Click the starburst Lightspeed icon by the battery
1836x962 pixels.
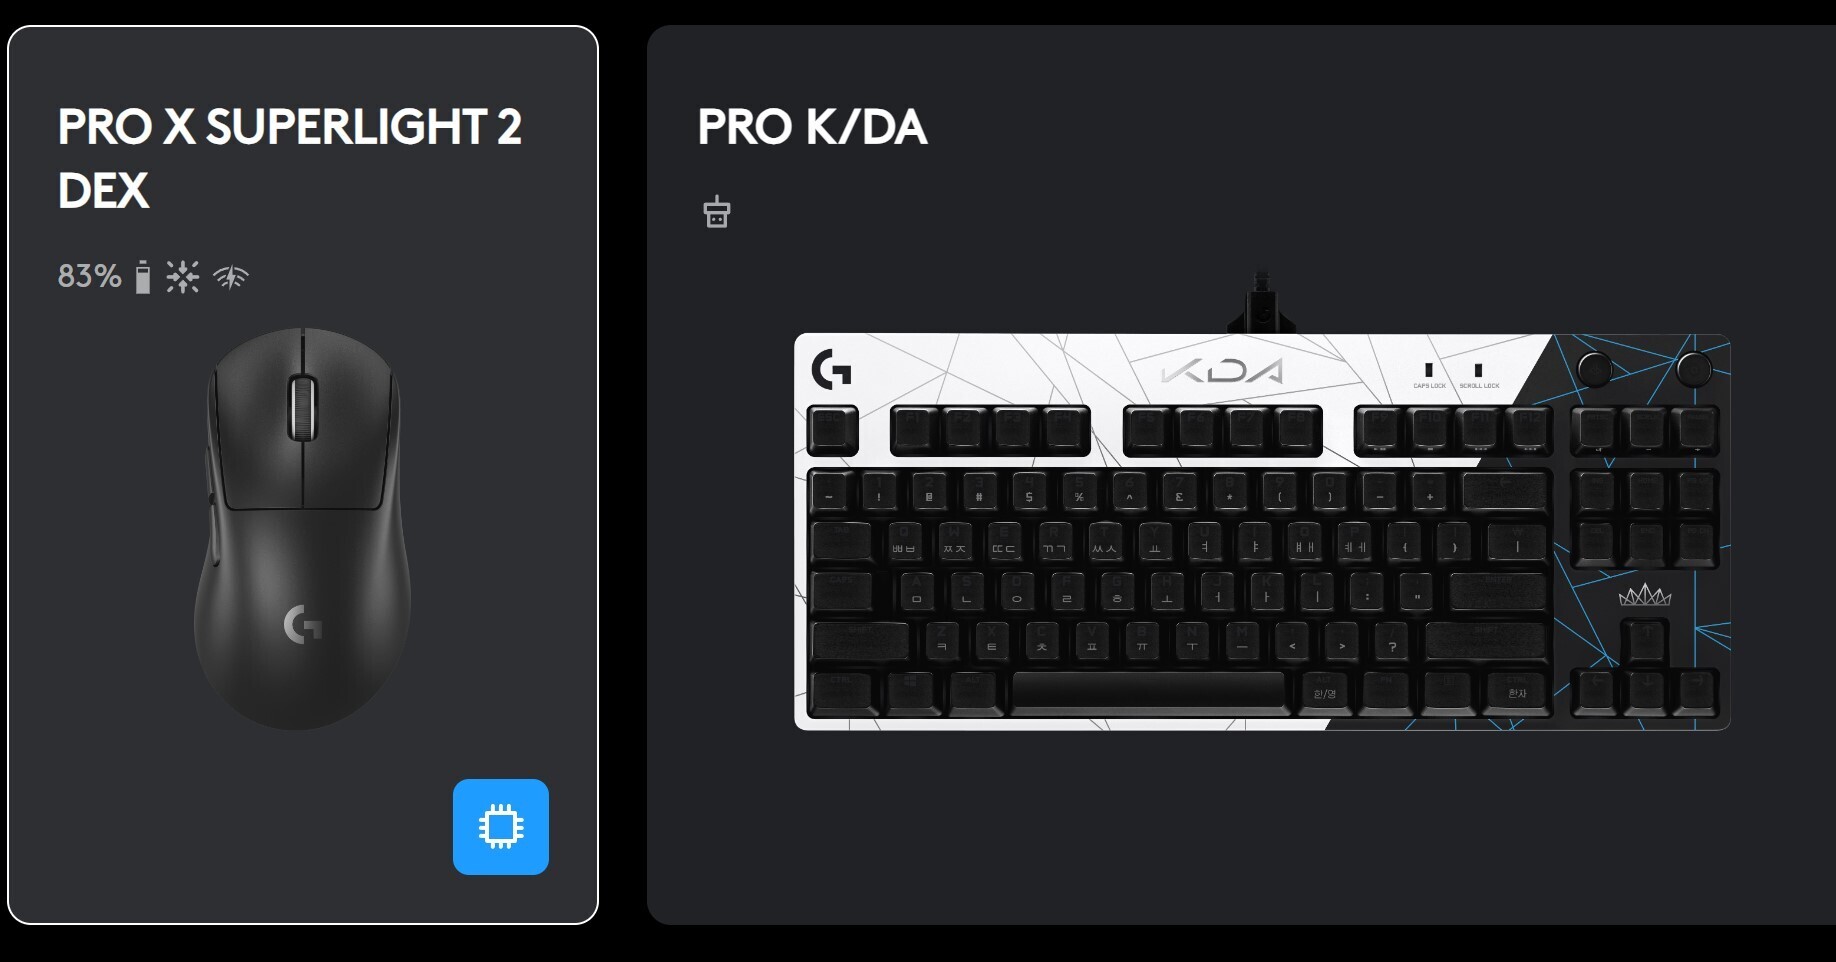(x=183, y=277)
